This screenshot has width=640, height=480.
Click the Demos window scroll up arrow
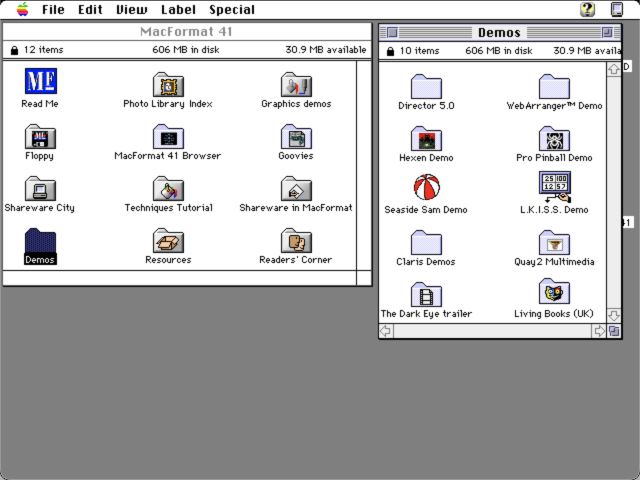613,69
